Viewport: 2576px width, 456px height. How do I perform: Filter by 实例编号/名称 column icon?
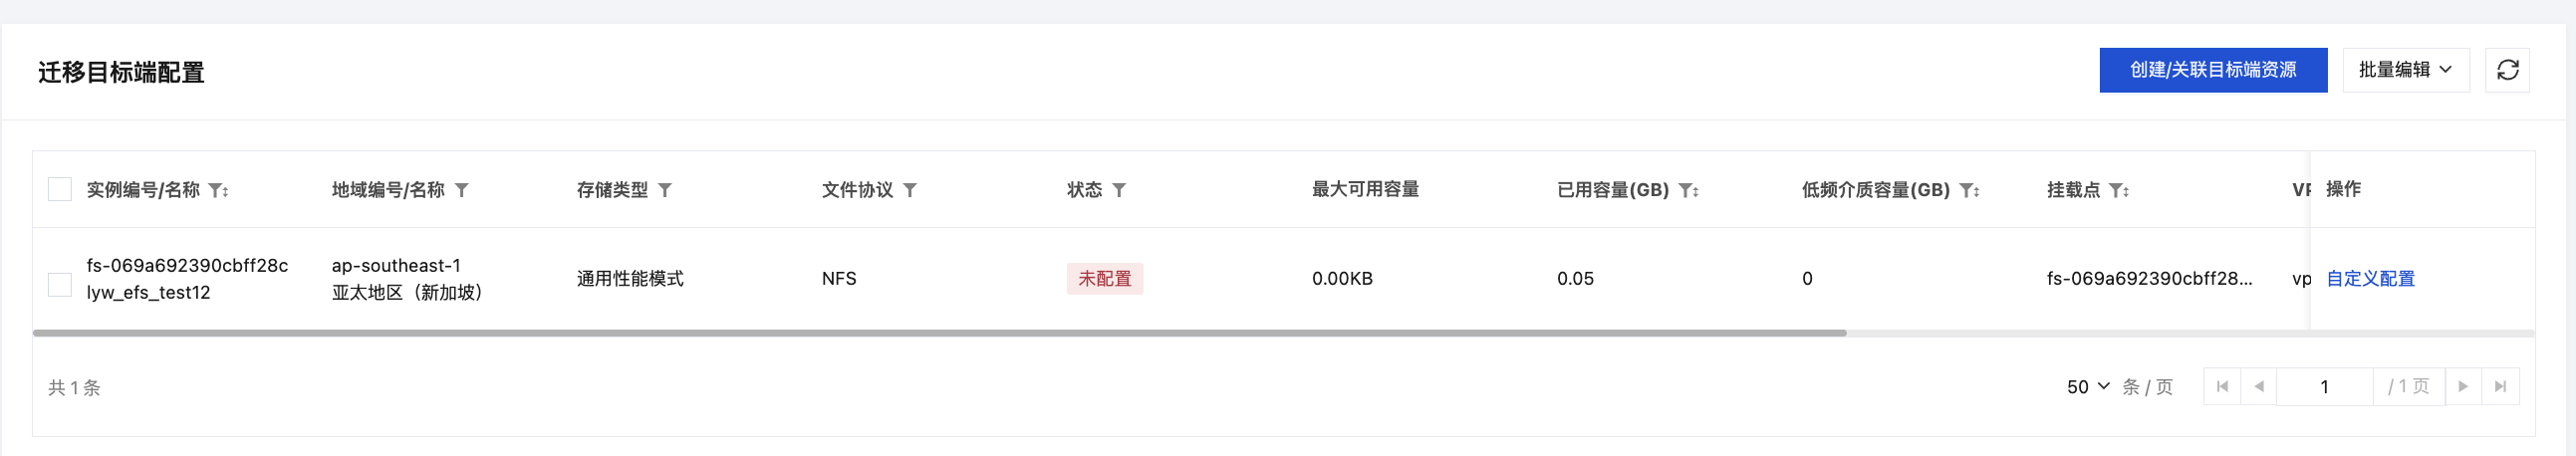click(217, 190)
